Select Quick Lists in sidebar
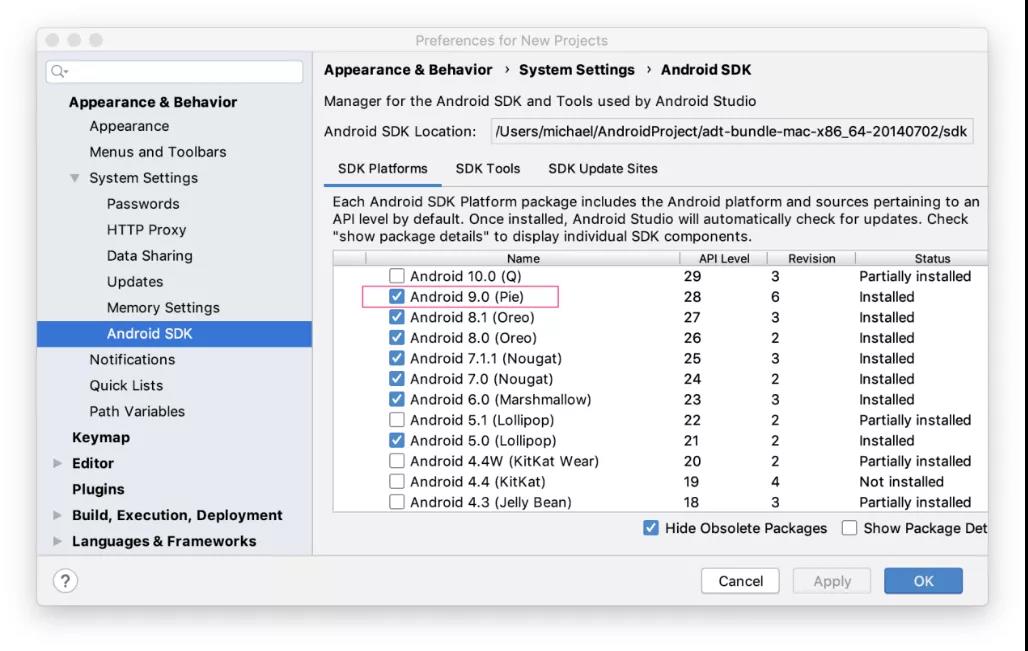This screenshot has width=1028, height=651. [127, 385]
